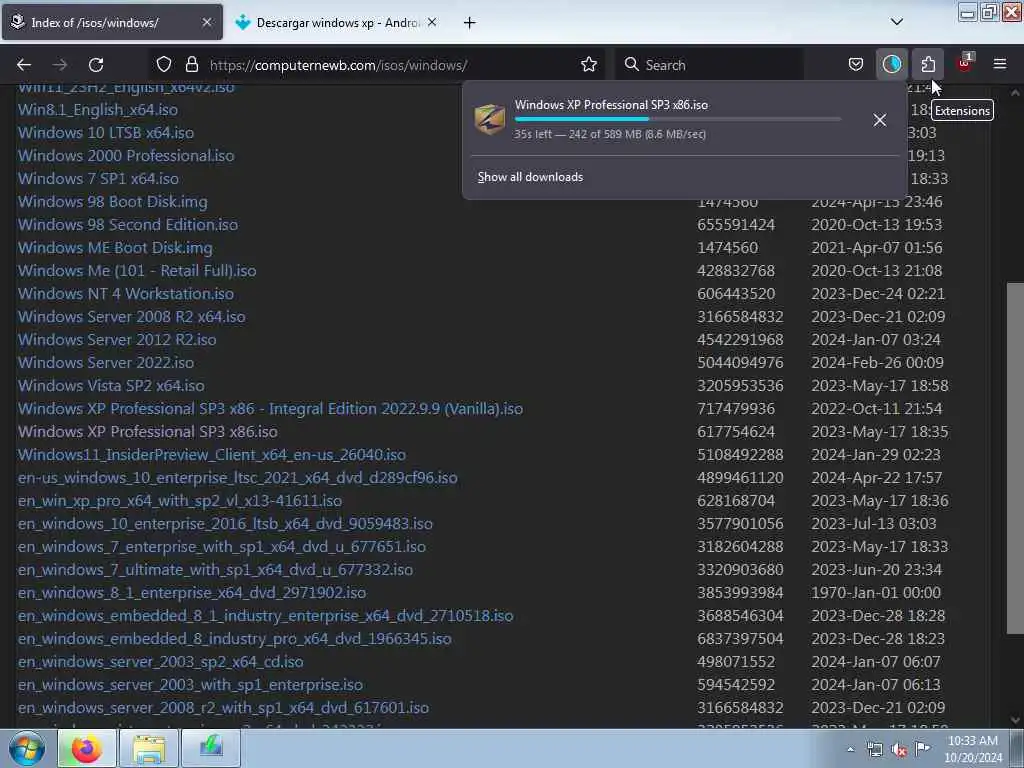The width and height of the screenshot is (1024, 768).
Task: View site security padlock details
Action: click(191, 65)
